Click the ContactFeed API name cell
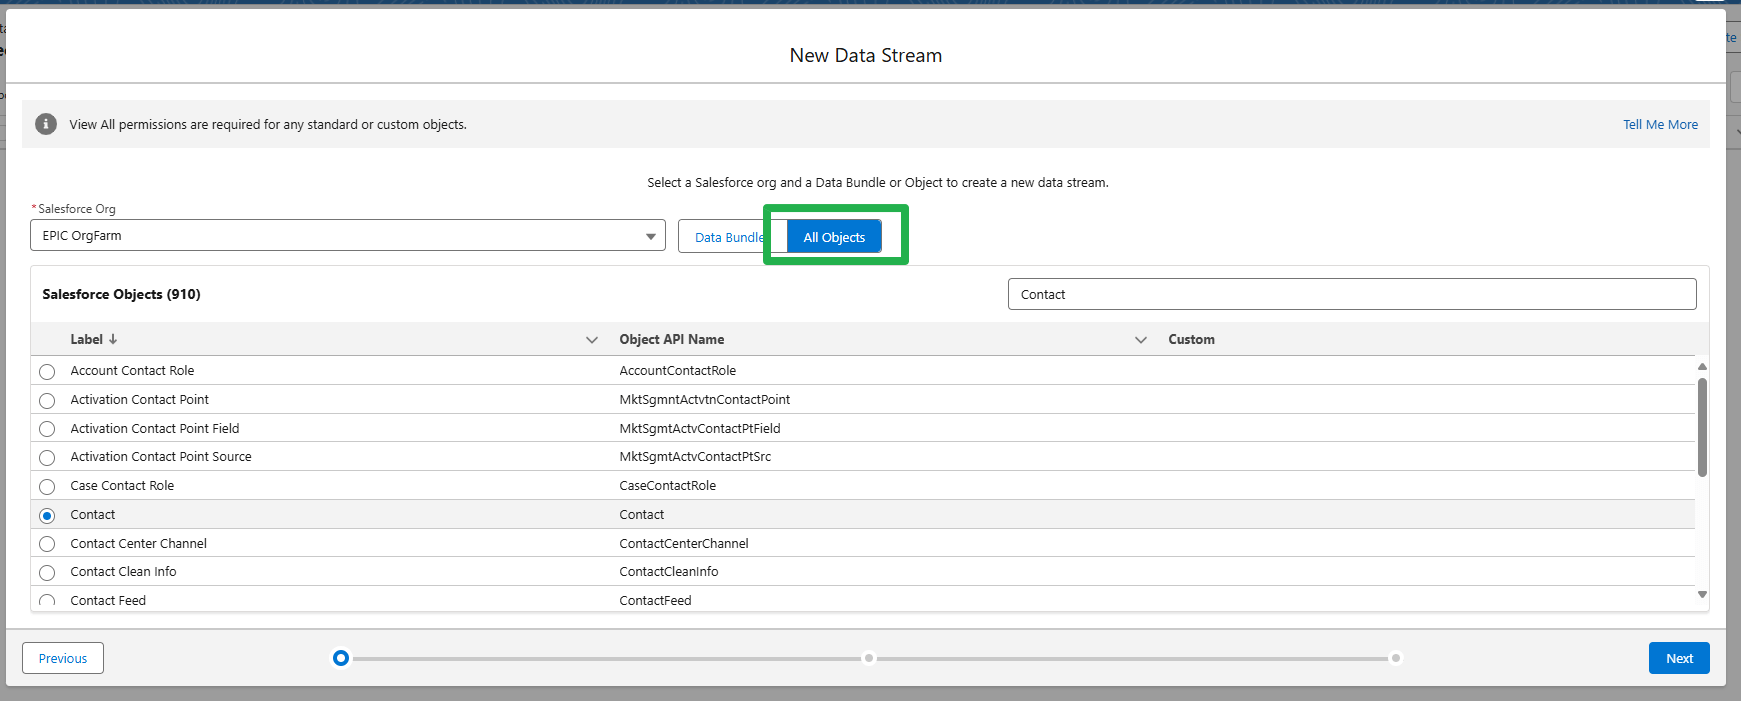This screenshot has height=701, width=1741. click(x=655, y=600)
